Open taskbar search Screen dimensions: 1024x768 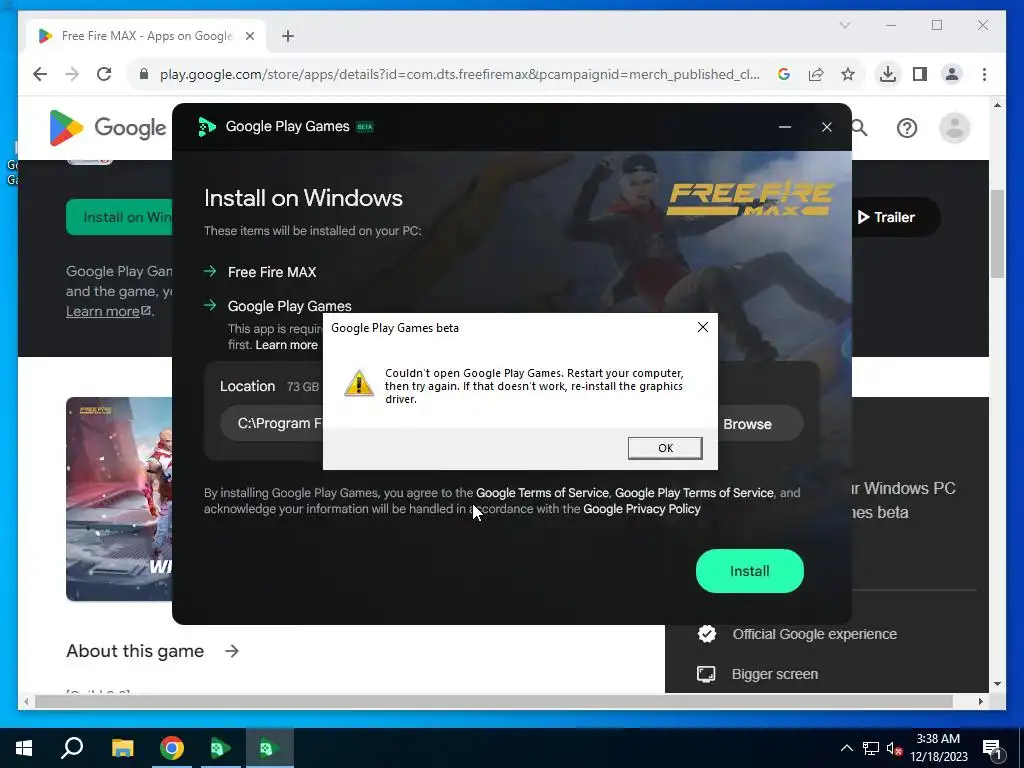click(72, 748)
